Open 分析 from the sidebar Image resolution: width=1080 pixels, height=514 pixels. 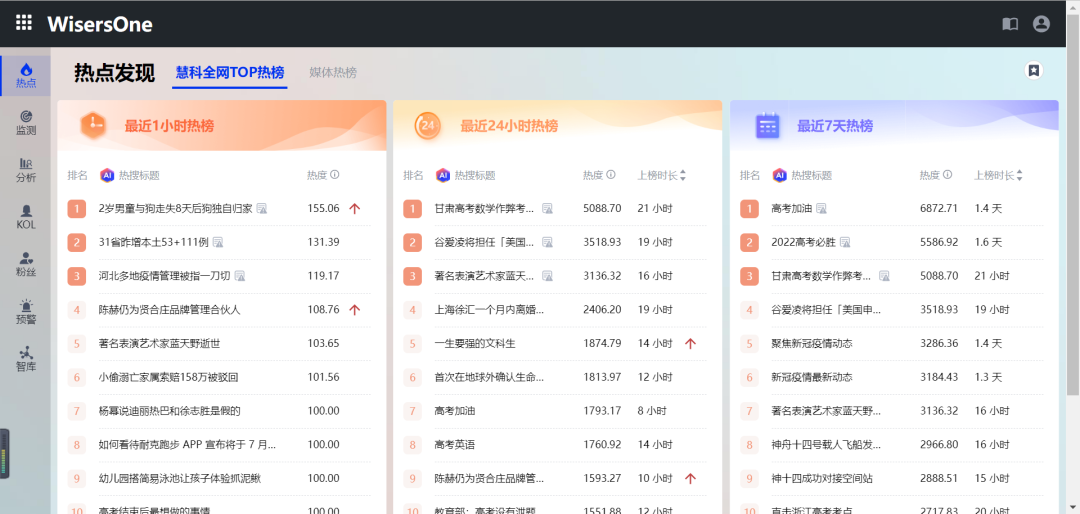click(26, 169)
